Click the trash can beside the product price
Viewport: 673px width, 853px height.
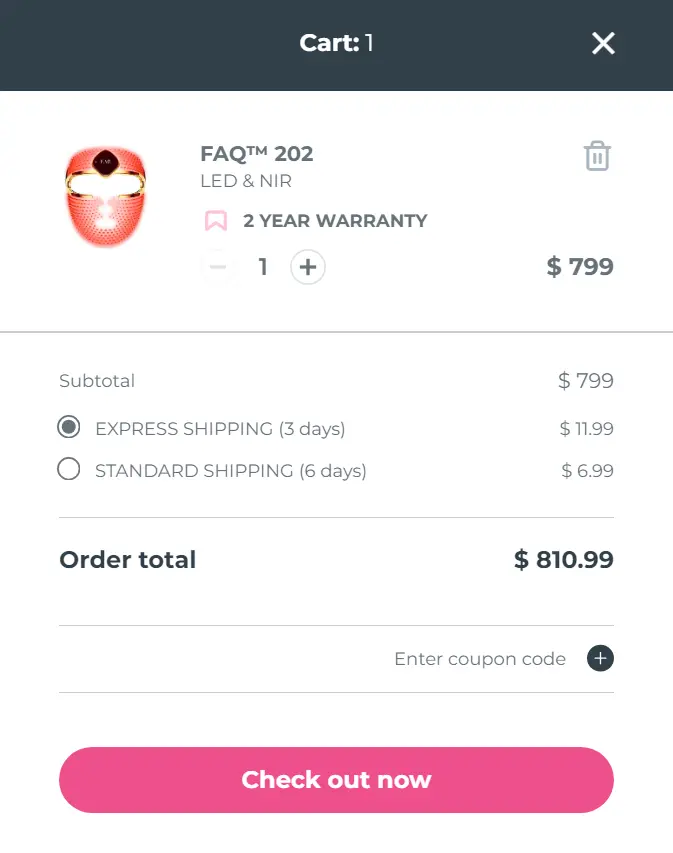(597, 156)
